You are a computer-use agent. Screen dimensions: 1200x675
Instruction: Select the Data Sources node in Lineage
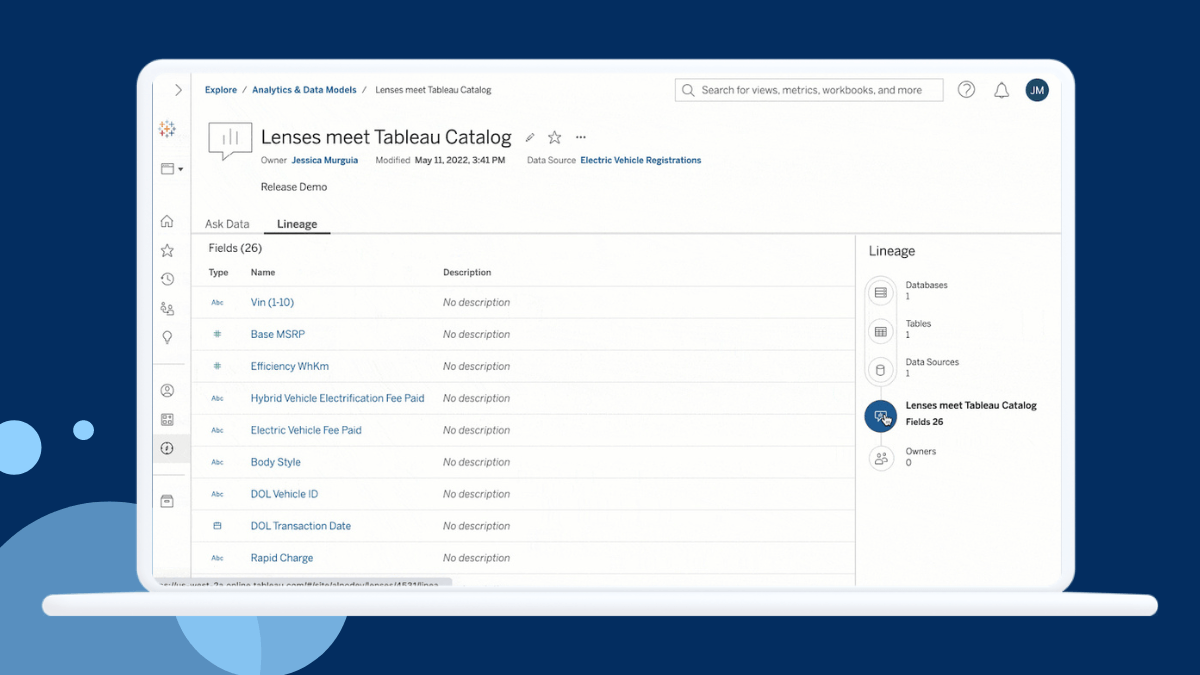pyautogui.click(x=880, y=370)
